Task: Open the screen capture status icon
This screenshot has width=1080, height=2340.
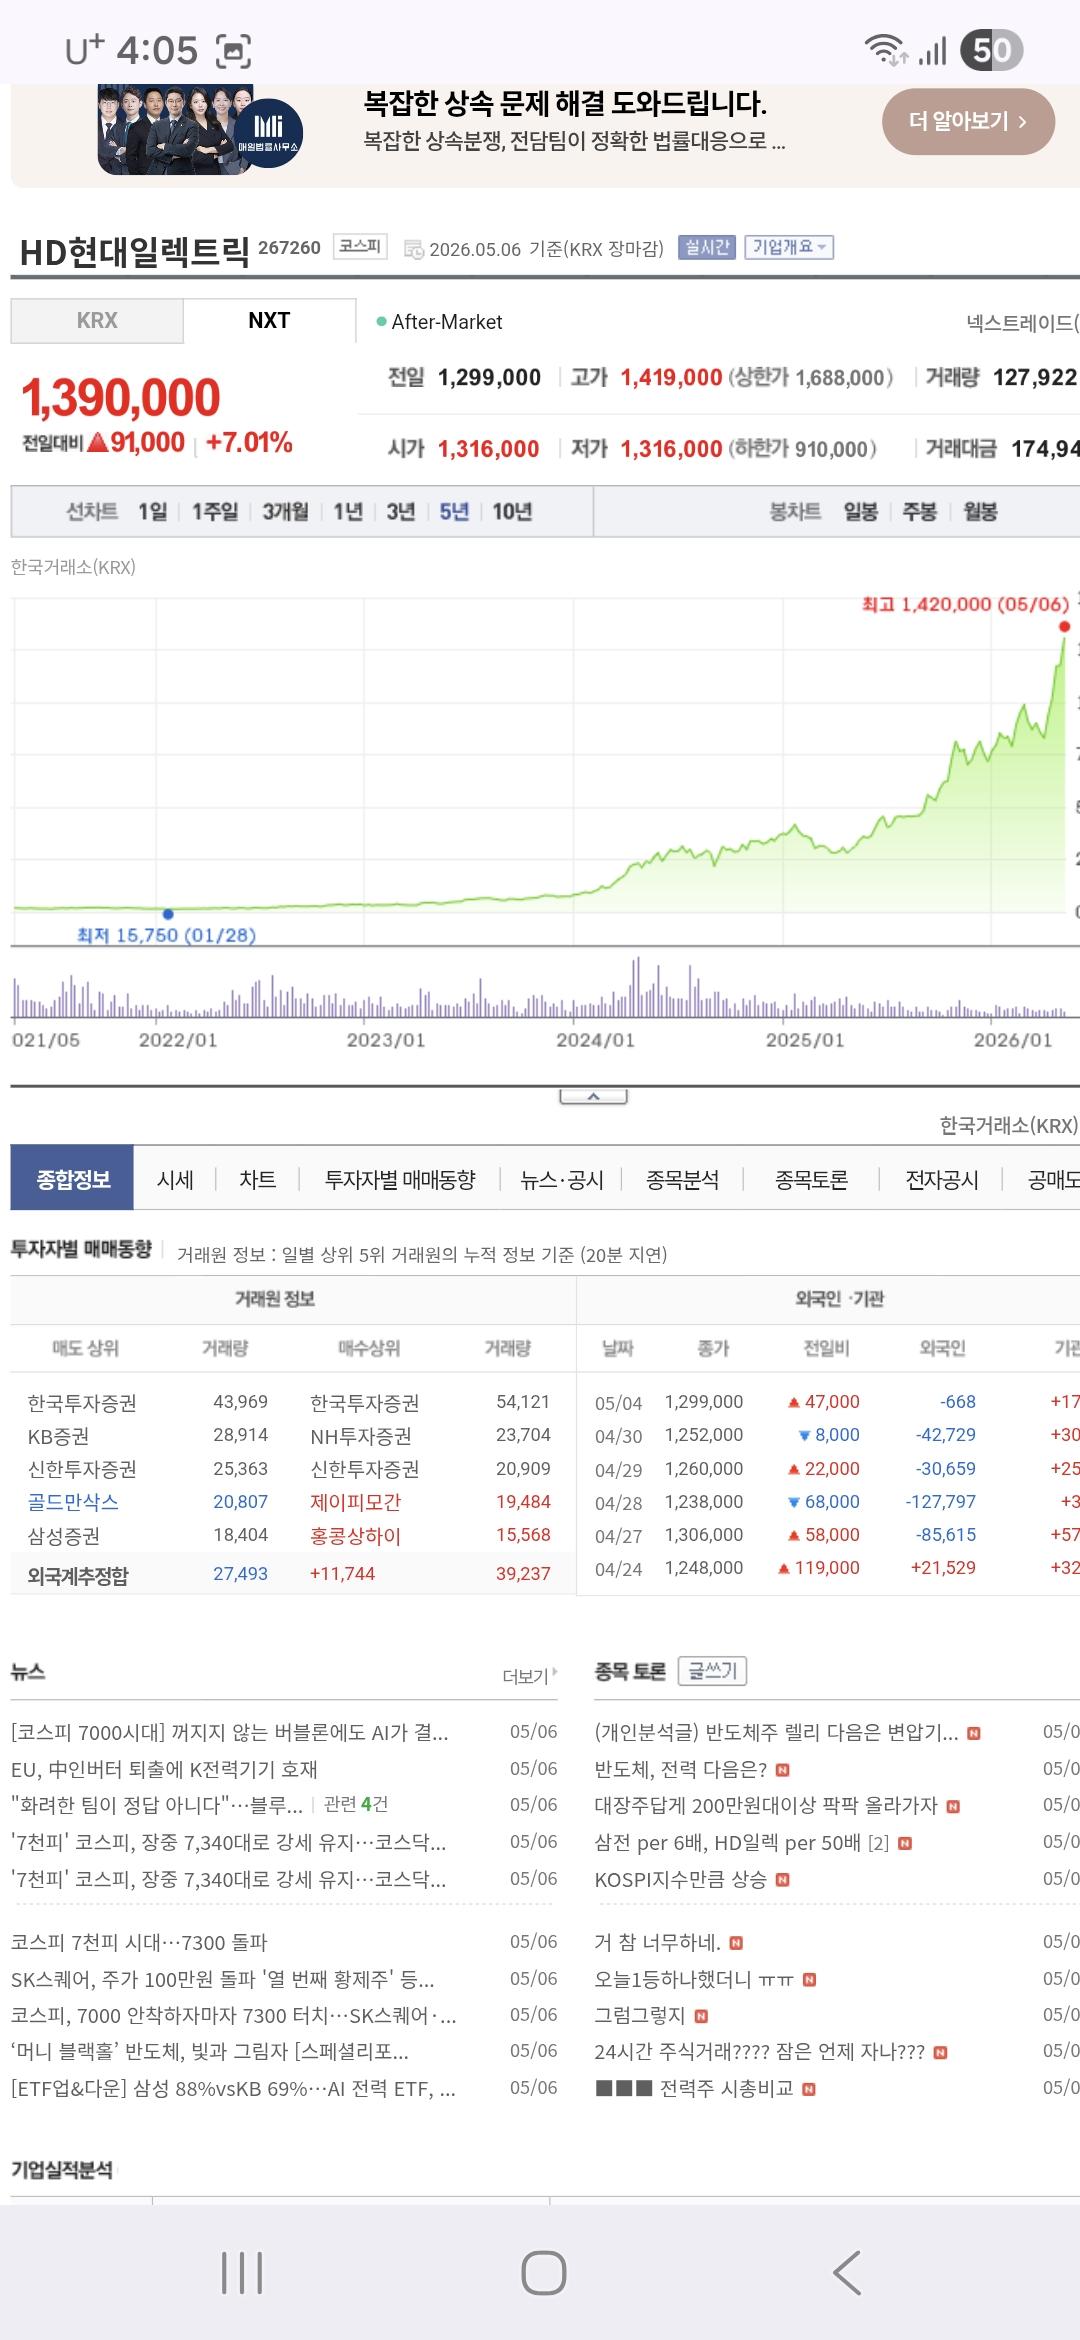Action: (233, 50)
